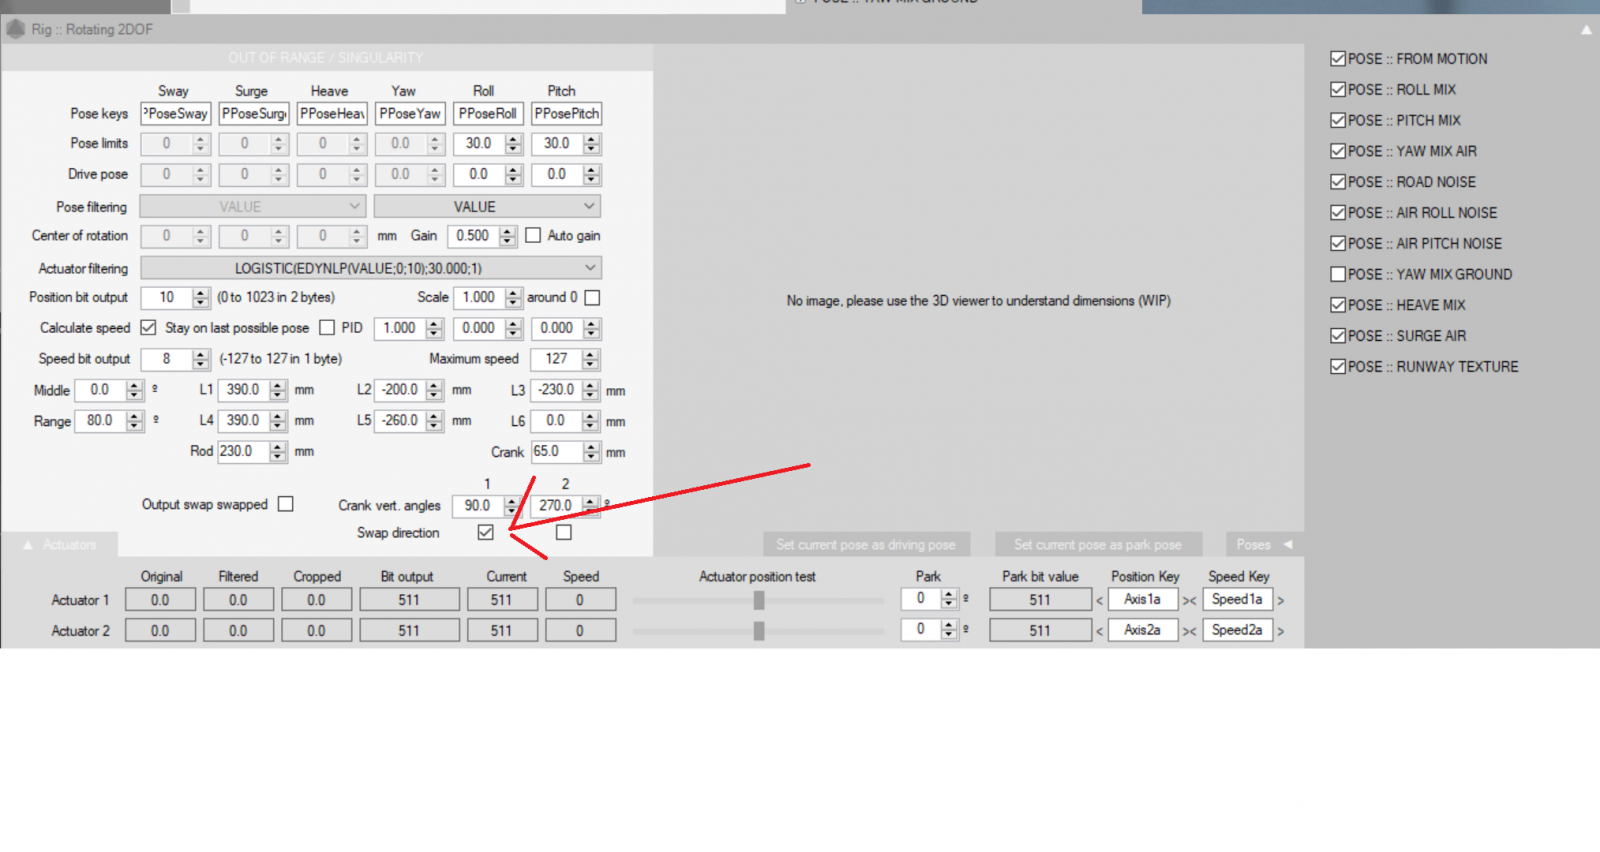Click the less-than arrow beside Axis2a
The width and height of the screenshot is (1600, 852).
(x=1099, y=631)
